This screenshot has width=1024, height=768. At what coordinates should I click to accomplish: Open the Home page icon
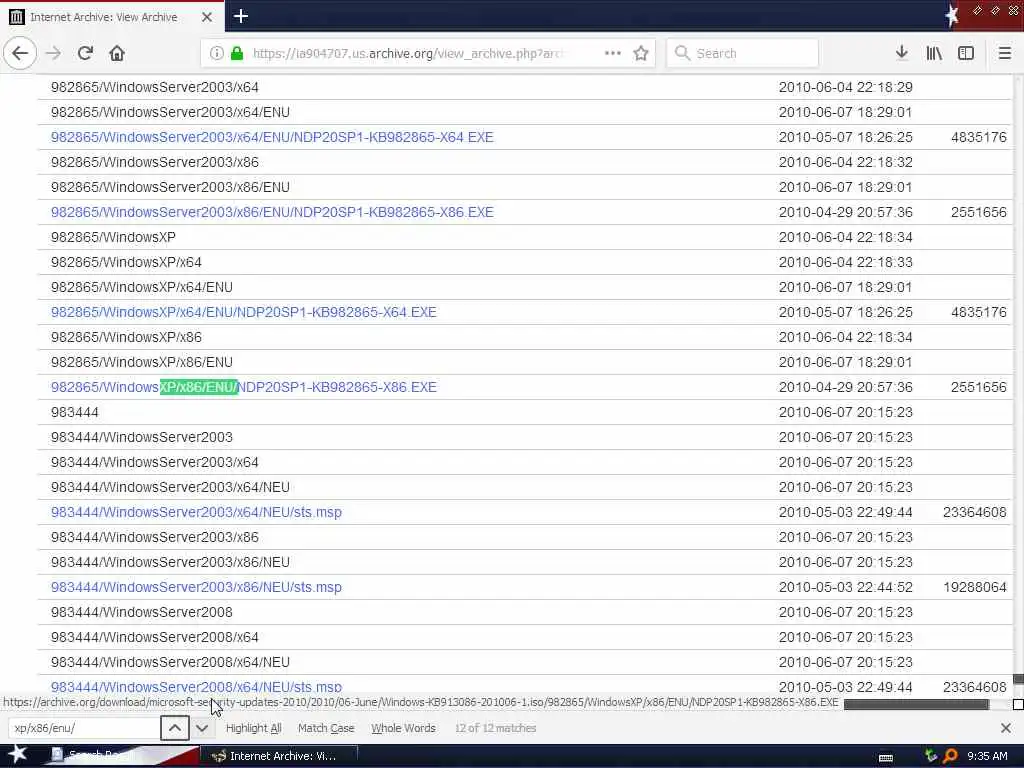click(117, 53)
